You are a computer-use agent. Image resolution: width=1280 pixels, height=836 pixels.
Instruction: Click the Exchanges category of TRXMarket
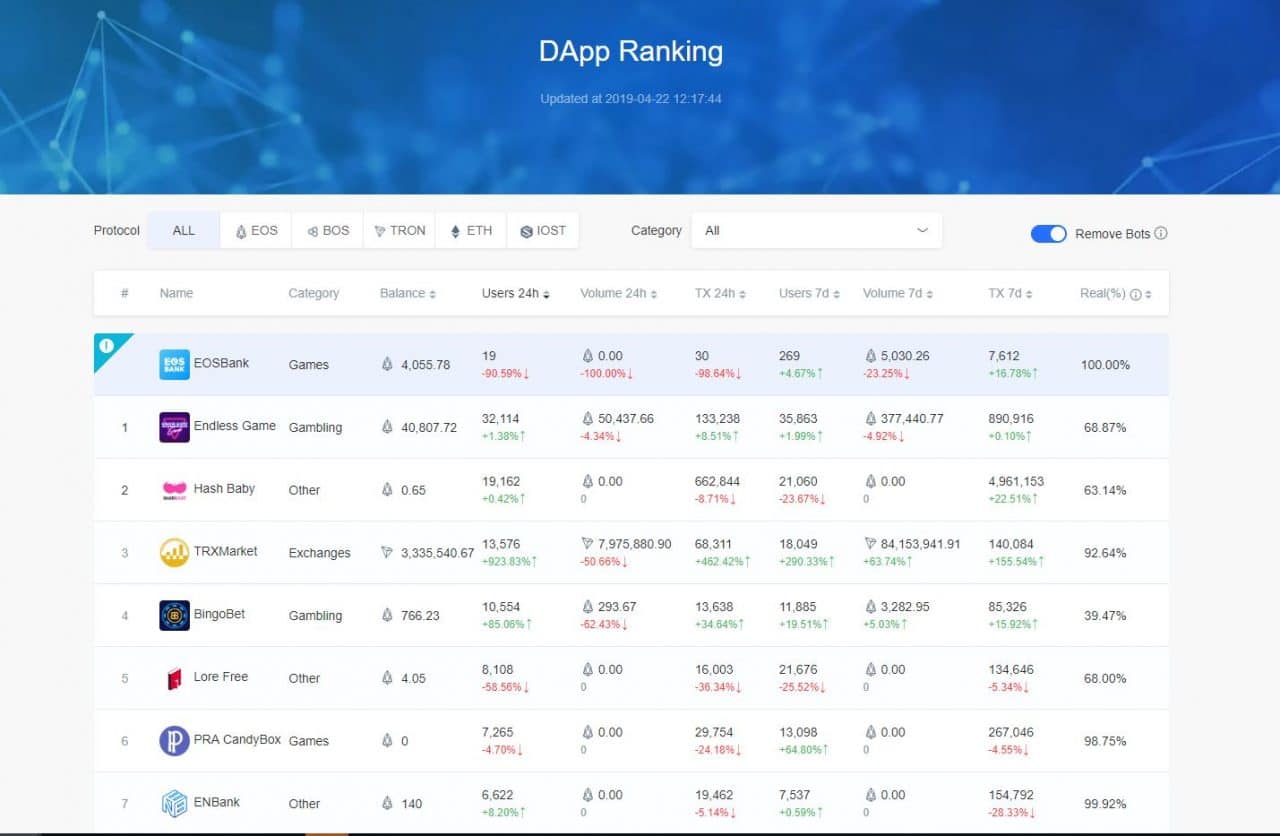click(320, 553)
